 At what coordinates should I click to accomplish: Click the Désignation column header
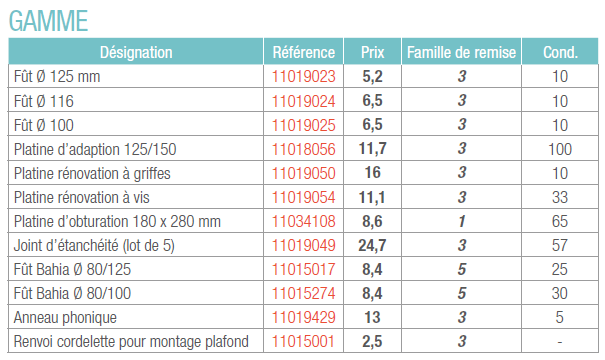[136, 52]
